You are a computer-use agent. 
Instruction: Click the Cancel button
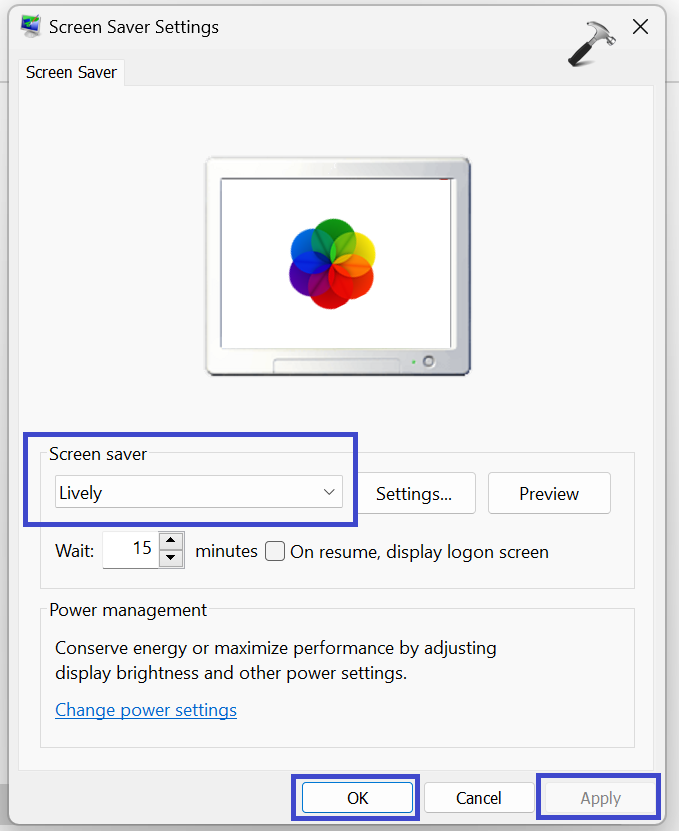click(478, 798)
